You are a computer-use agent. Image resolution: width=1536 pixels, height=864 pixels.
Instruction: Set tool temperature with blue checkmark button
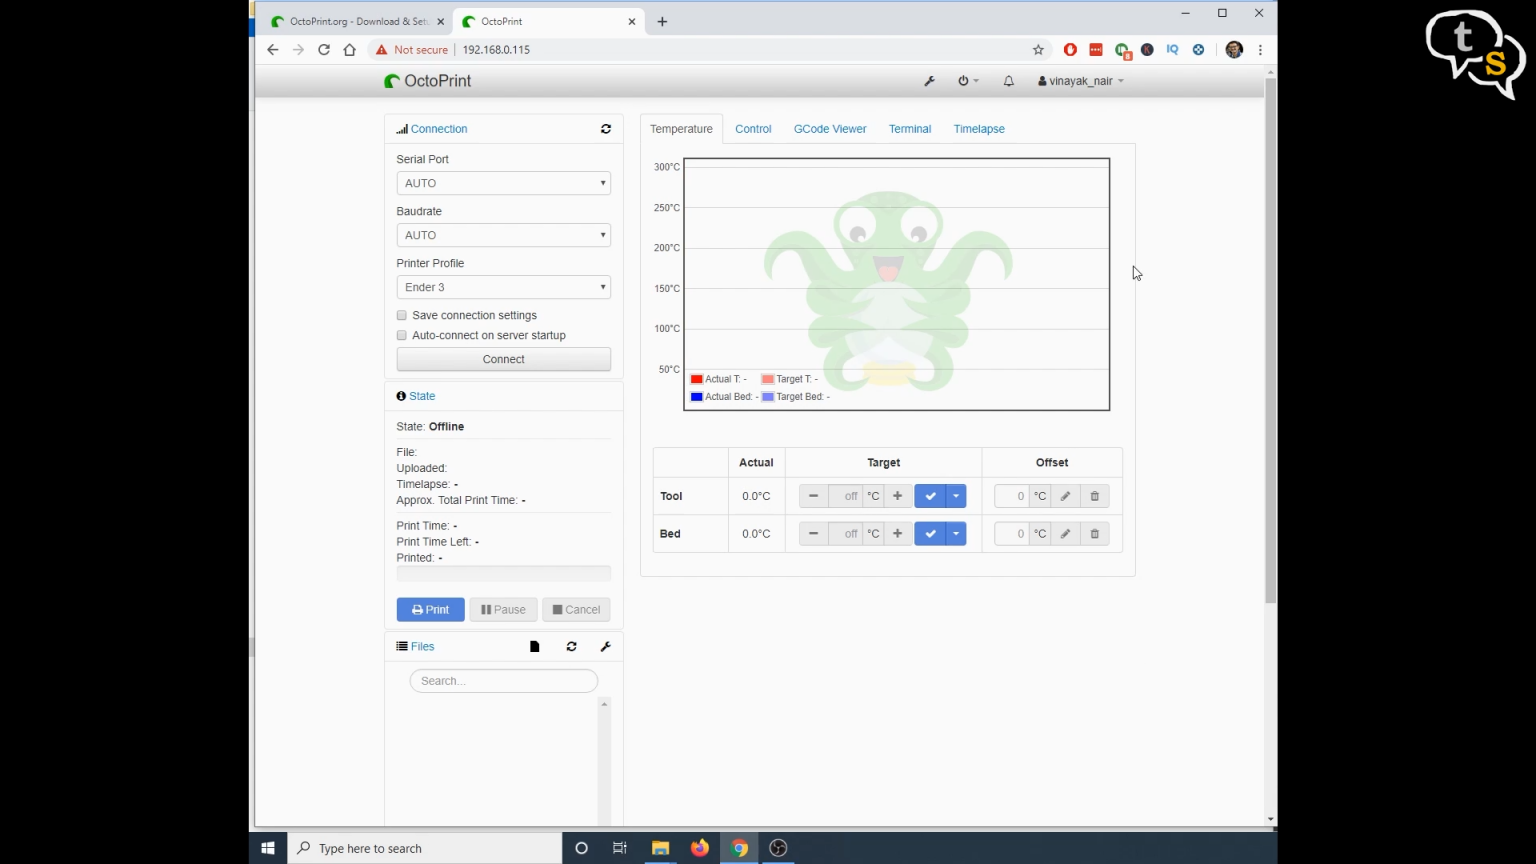(930, 495)
